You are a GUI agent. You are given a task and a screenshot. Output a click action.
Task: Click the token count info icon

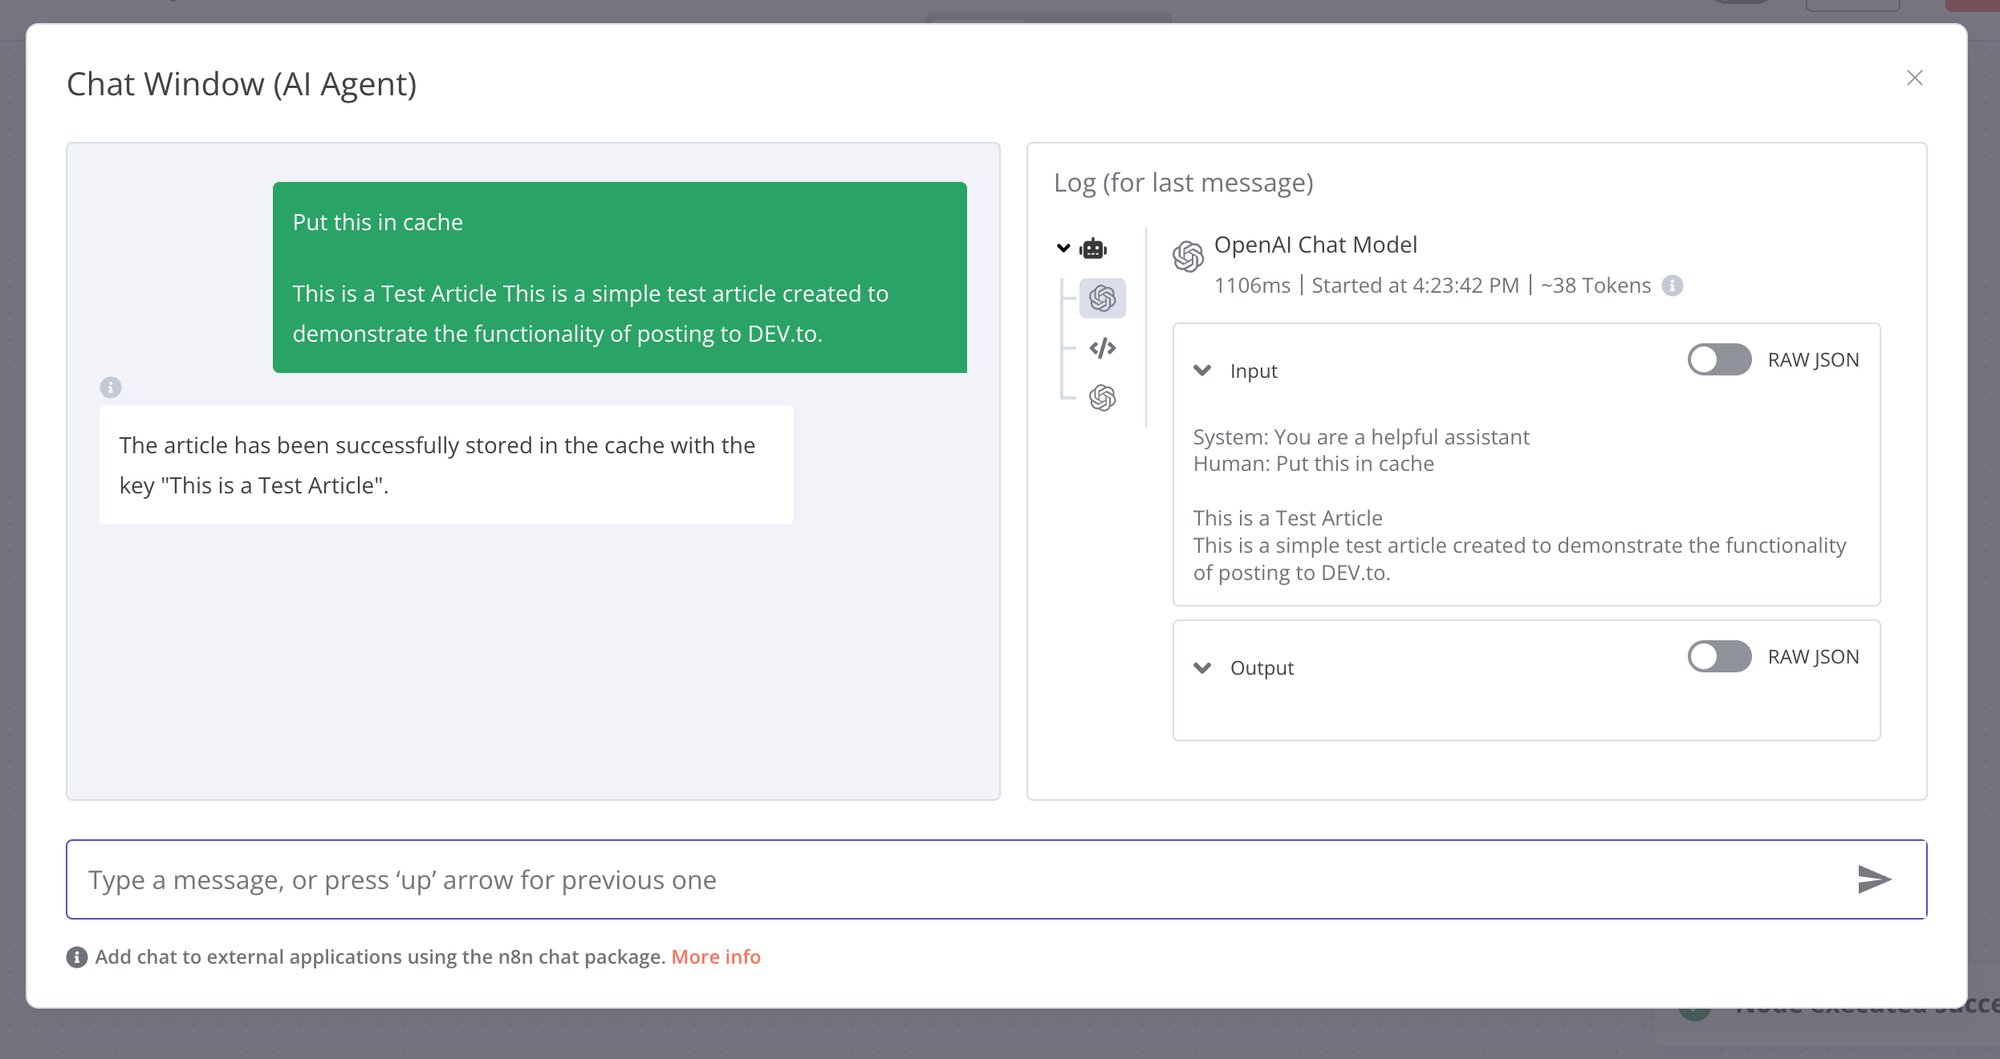[x=1672, y=286]
